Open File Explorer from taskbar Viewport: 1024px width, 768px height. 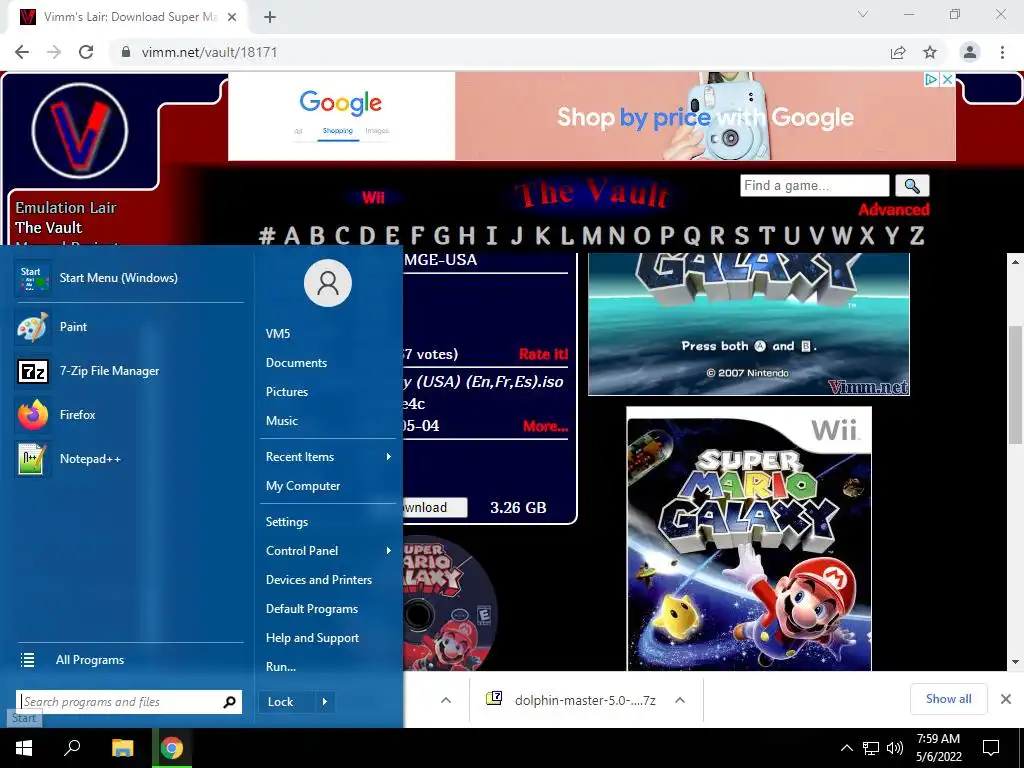click(x=122, y=748)
